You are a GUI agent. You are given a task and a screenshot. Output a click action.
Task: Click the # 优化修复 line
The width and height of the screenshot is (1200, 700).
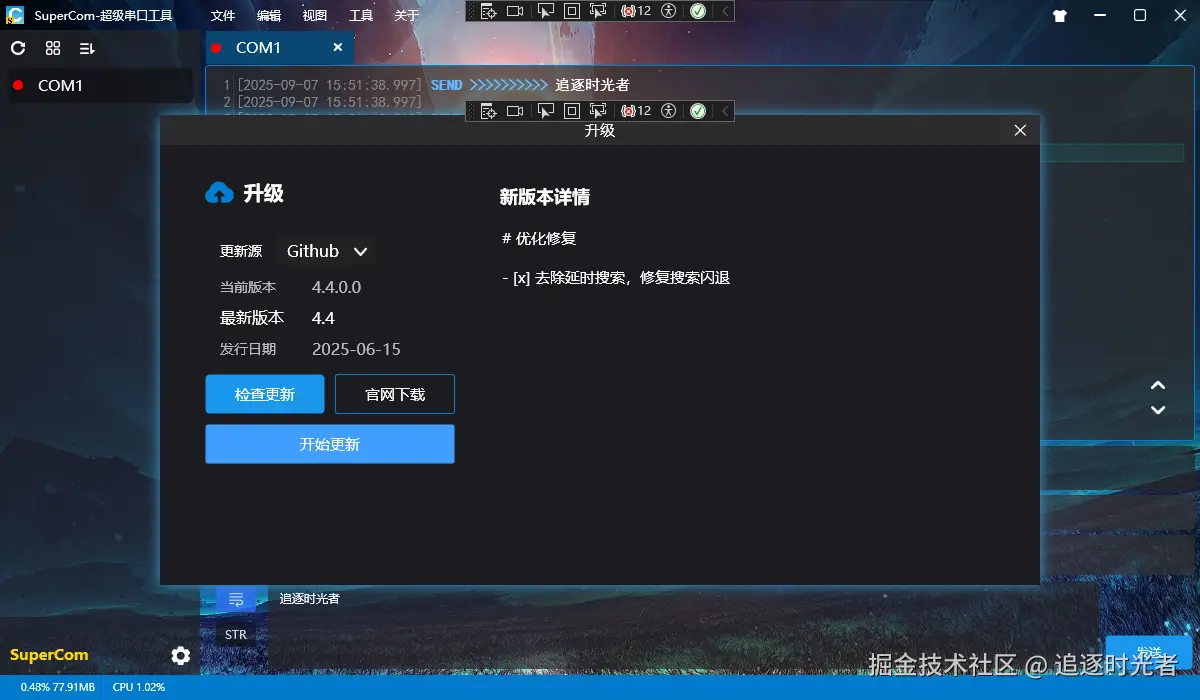[x=539, y=239]
